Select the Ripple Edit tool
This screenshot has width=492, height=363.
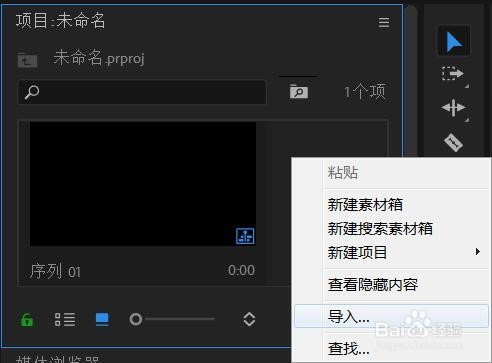coord(453,107)
